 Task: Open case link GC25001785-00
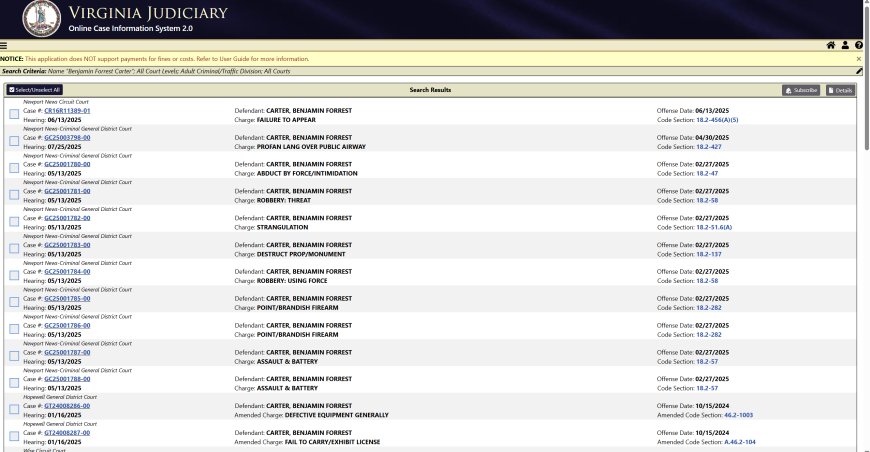[67, 298]
